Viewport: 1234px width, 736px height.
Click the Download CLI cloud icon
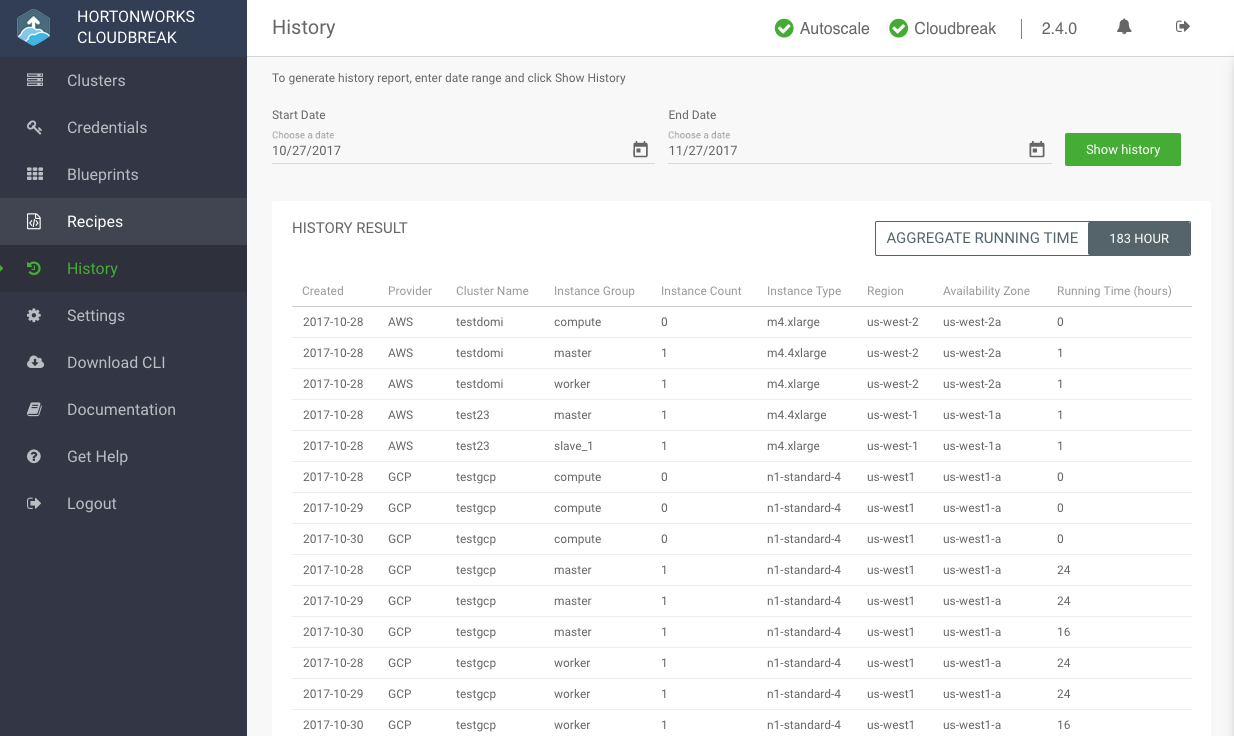pyautogui.click(x=35, y=362)
